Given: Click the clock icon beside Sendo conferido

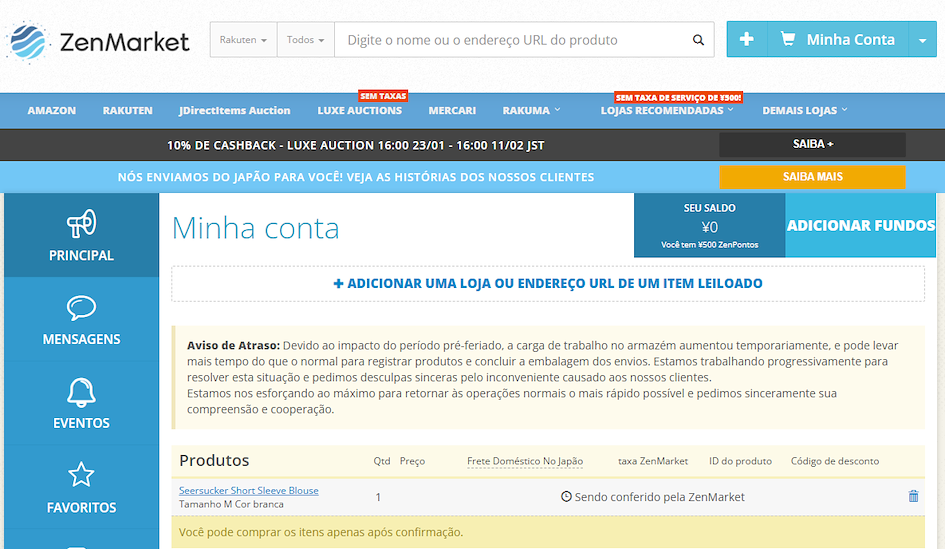Looking at the screenshot, I should click(566, 497).
